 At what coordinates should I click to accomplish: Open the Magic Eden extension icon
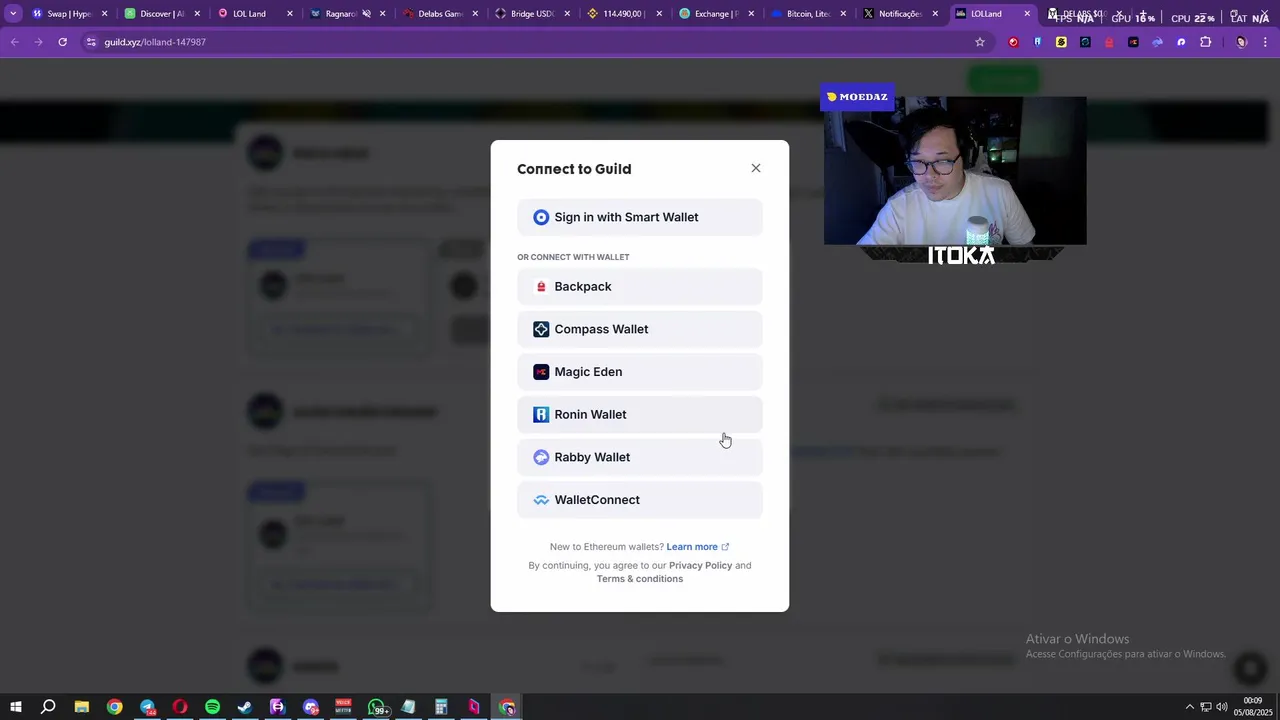coord(1133,42)
